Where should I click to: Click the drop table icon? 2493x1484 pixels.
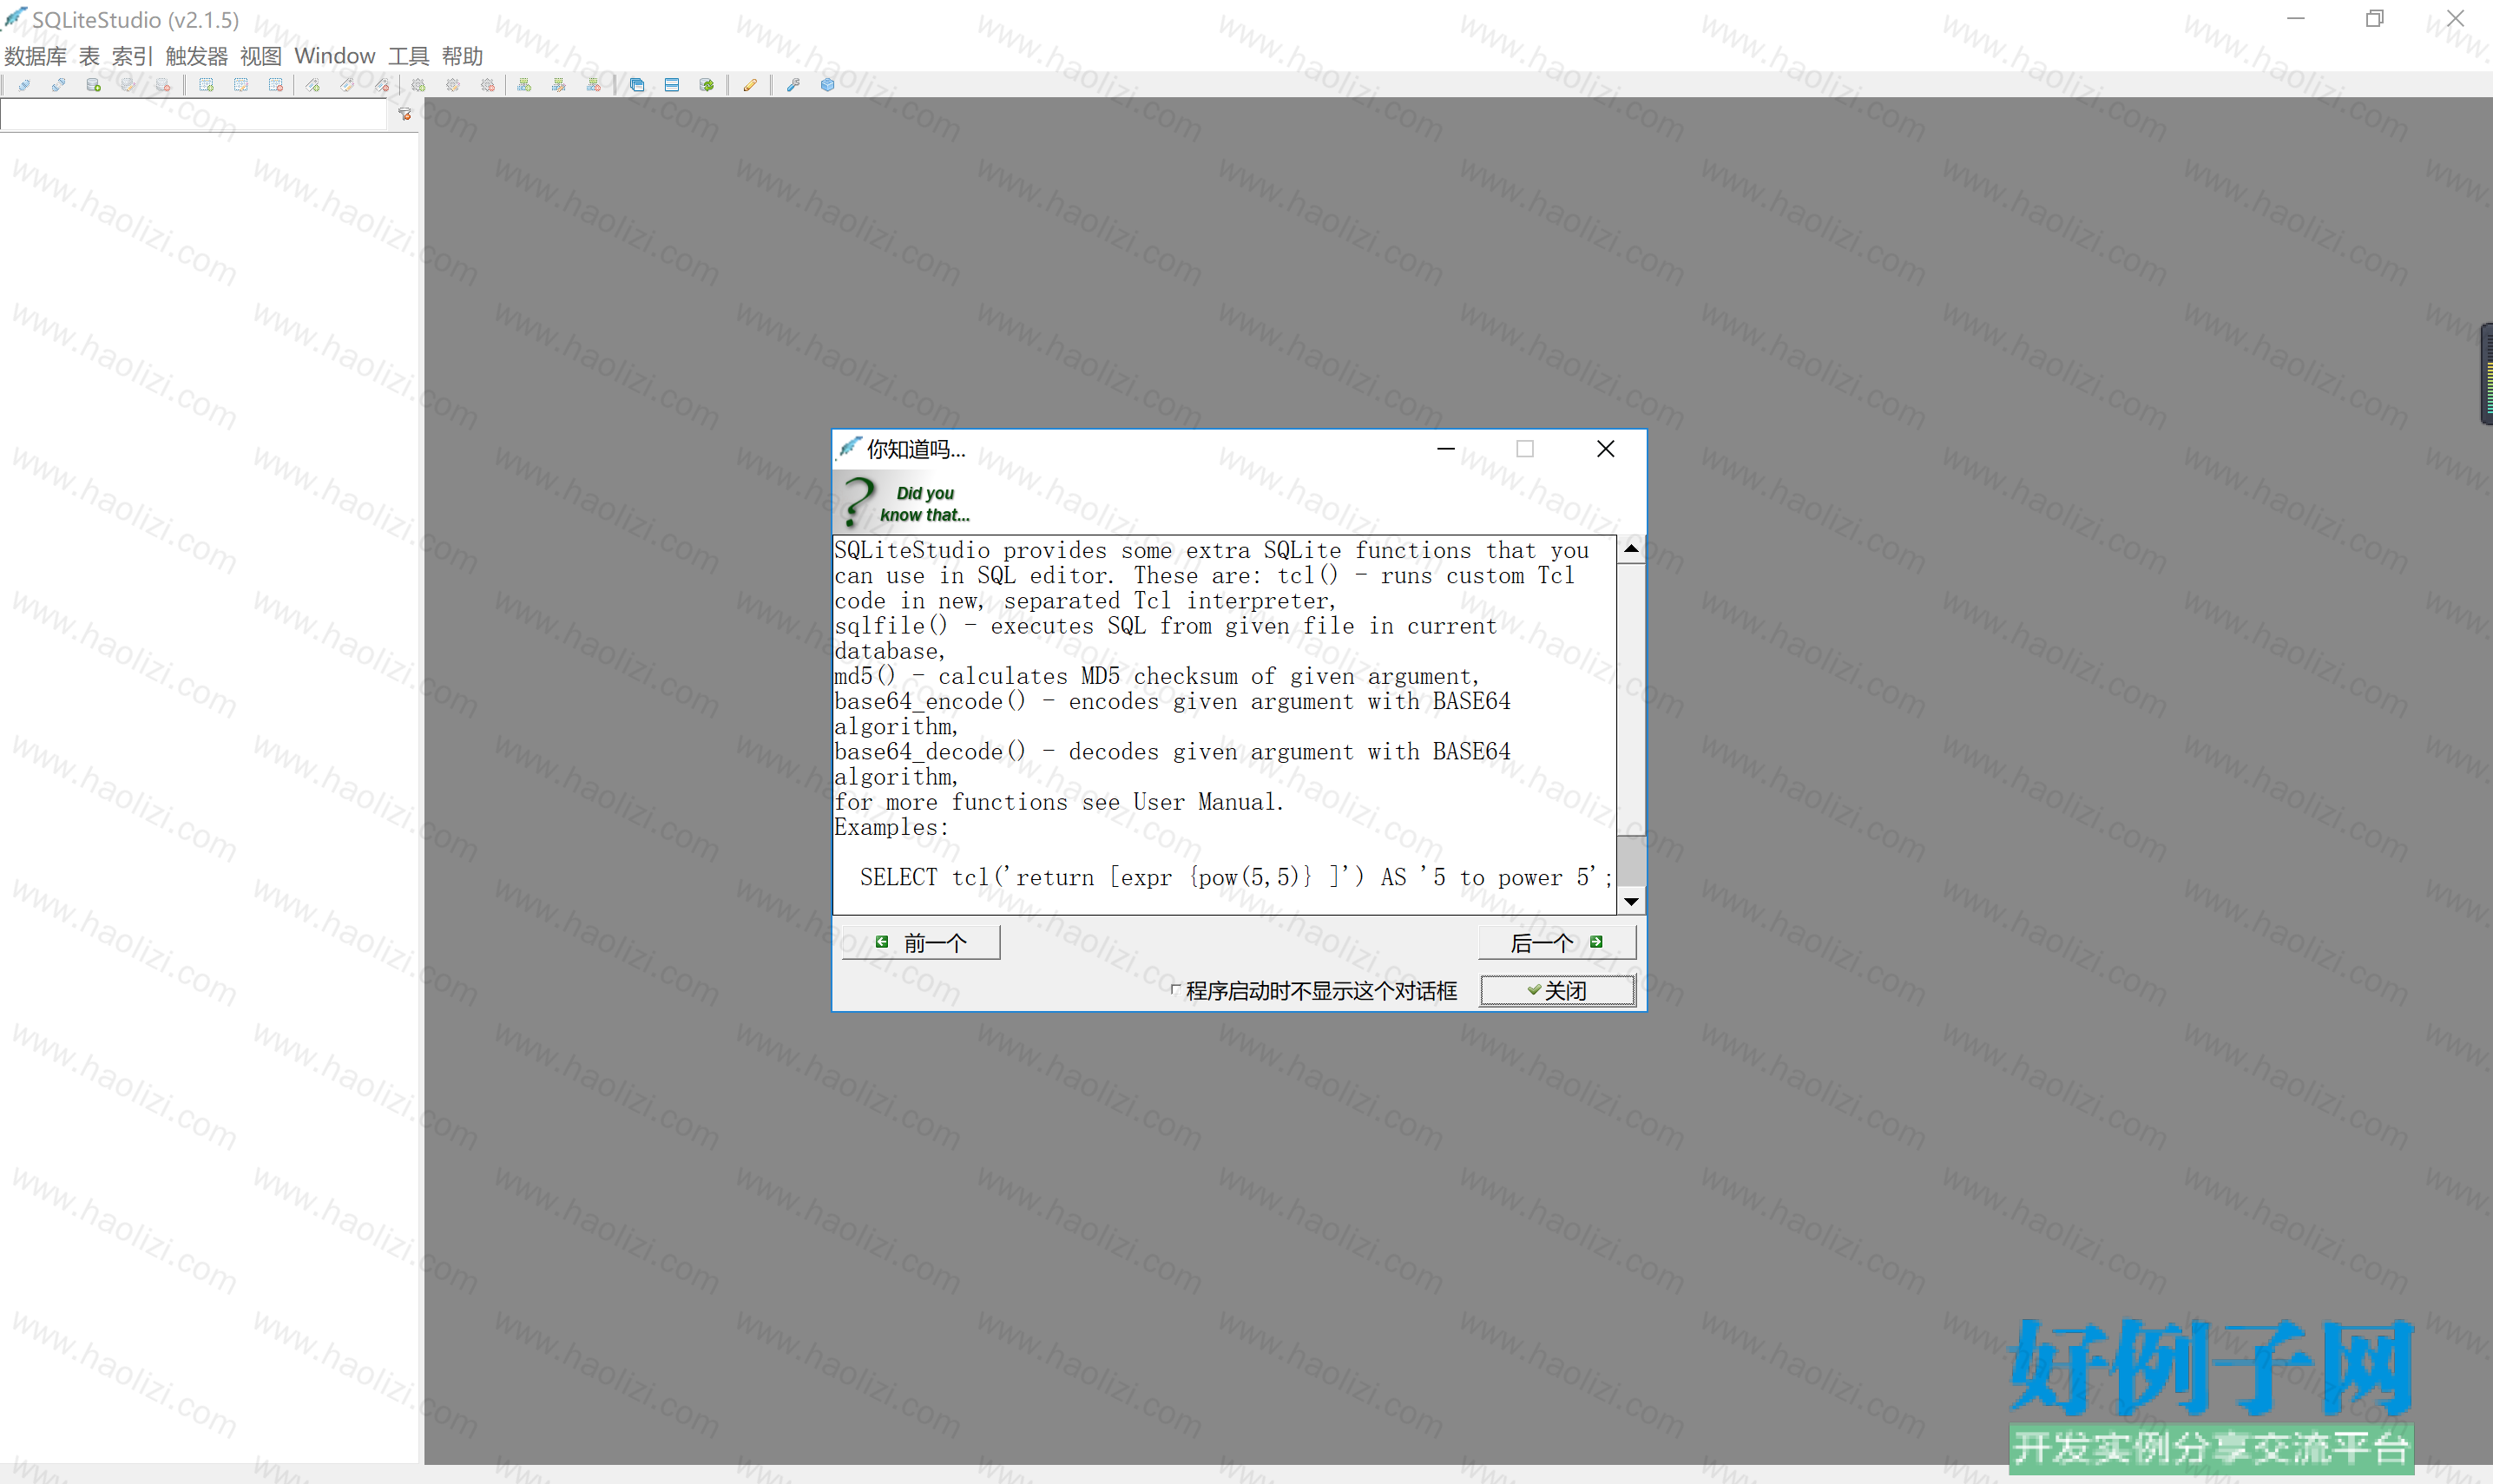point(276,85)
